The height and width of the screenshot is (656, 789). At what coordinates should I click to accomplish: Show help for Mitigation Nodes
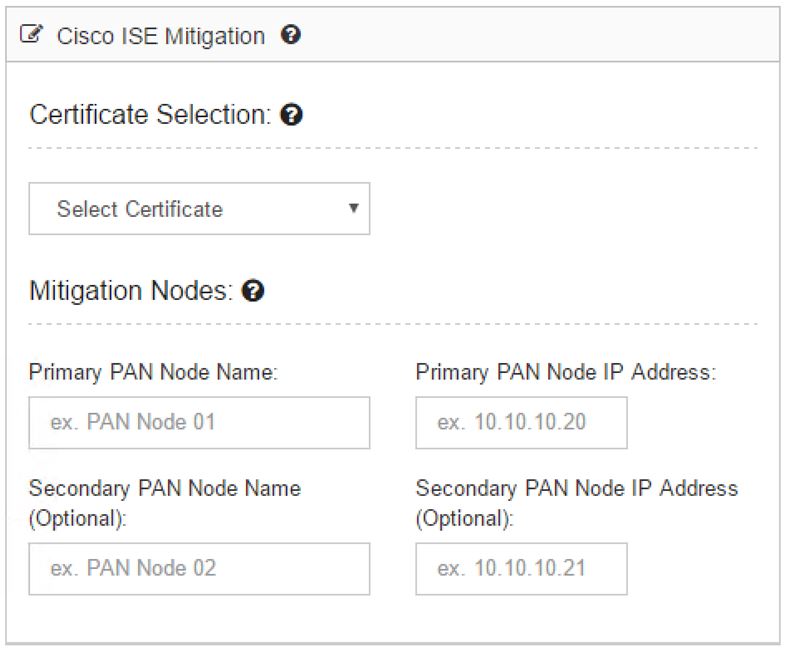pos(253,291)
